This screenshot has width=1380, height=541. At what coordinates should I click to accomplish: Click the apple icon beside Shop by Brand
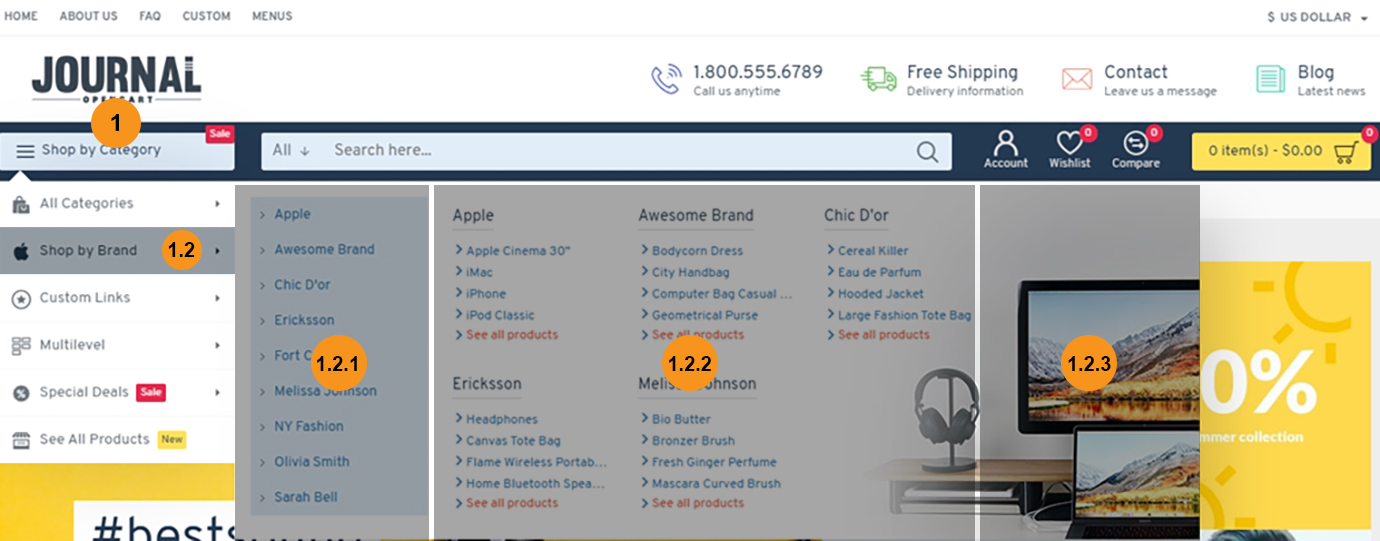tap(20, 251)
